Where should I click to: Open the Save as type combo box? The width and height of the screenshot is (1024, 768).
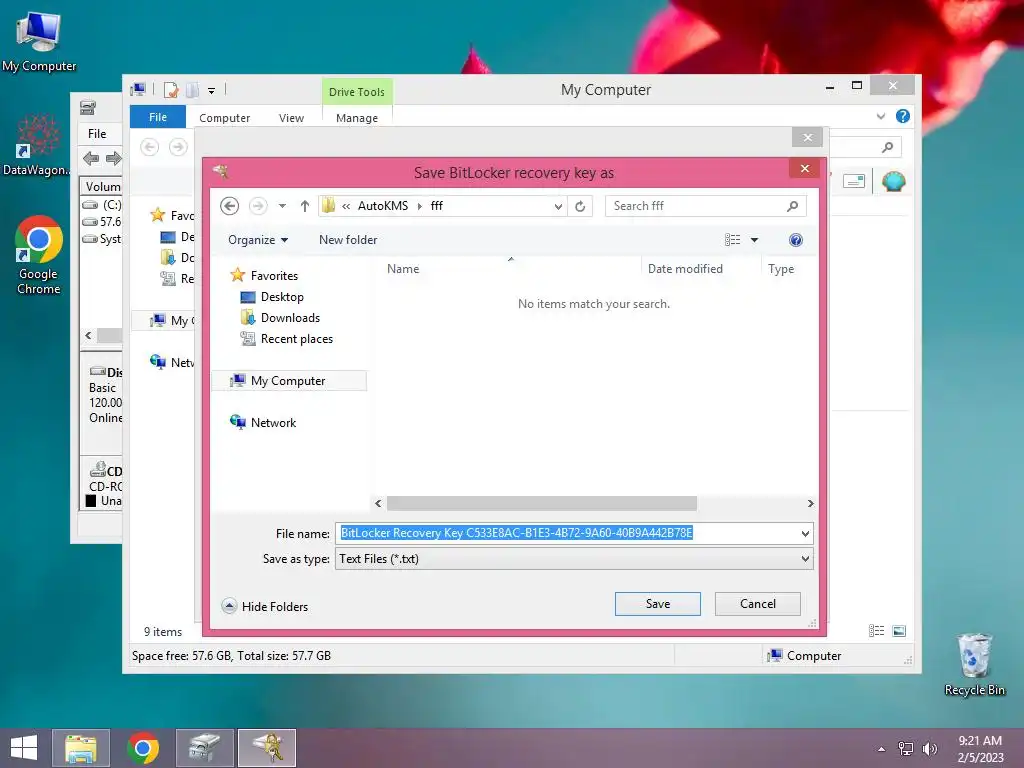coord(574,558)
